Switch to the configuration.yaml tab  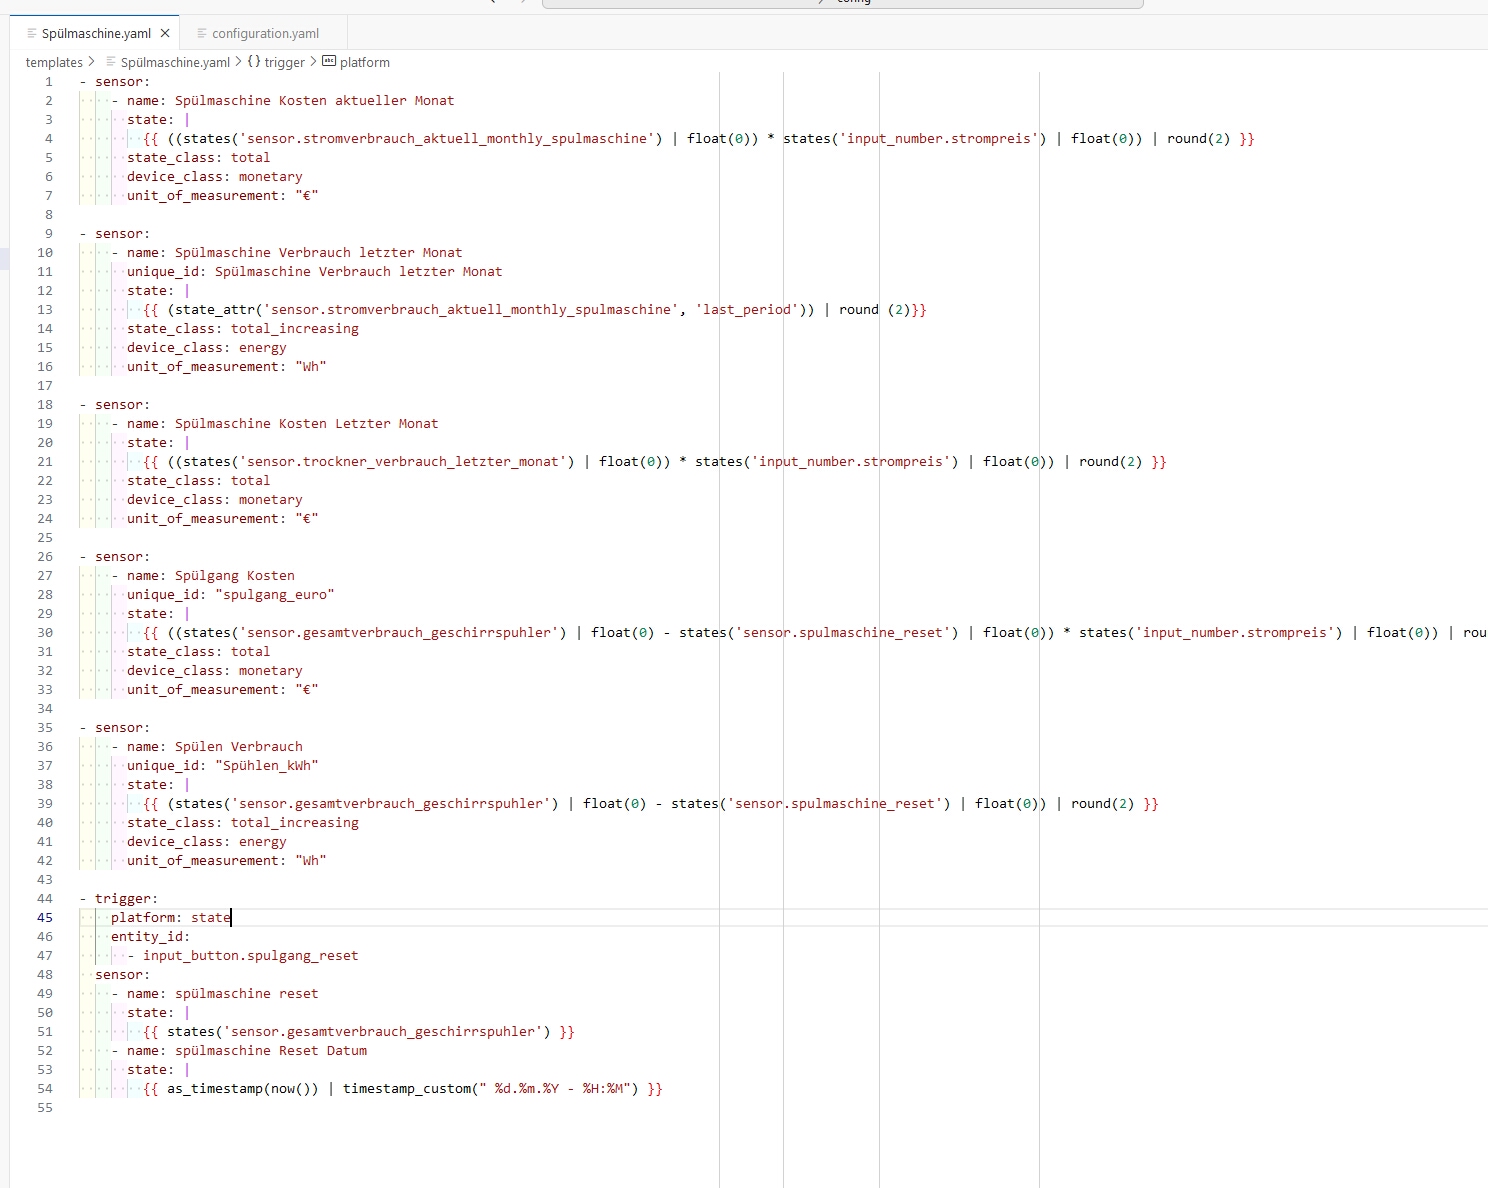pos(265,33)
